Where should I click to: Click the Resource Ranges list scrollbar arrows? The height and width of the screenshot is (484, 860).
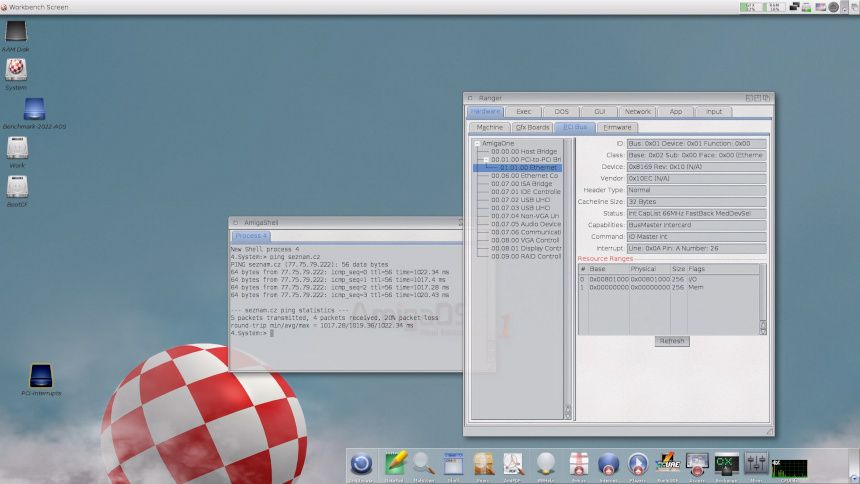click(763, 328)
